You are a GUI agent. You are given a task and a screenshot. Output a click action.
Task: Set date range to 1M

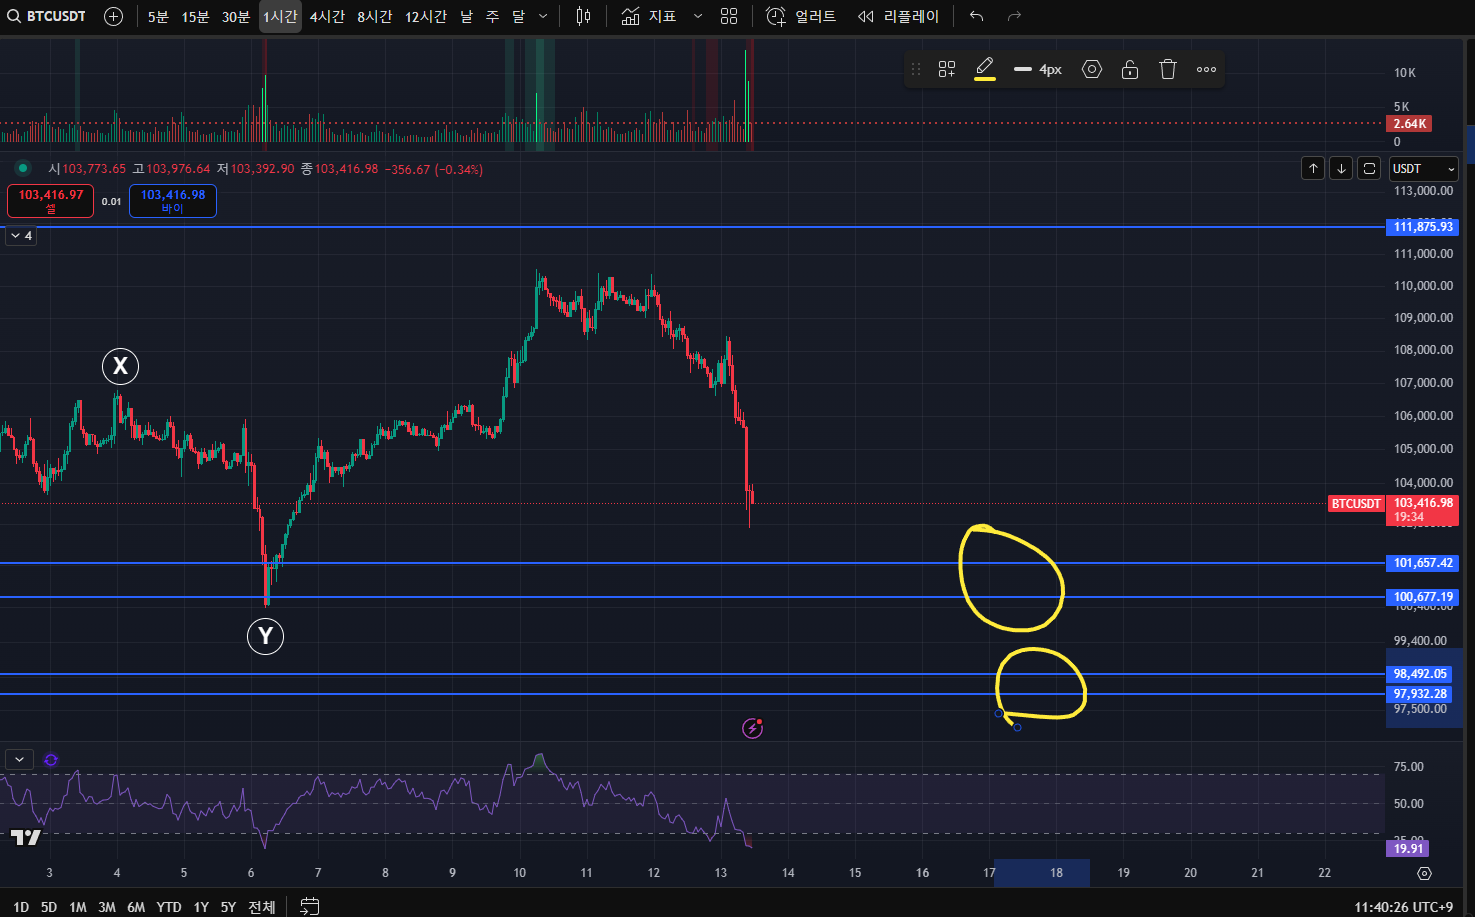pos(78,907)
